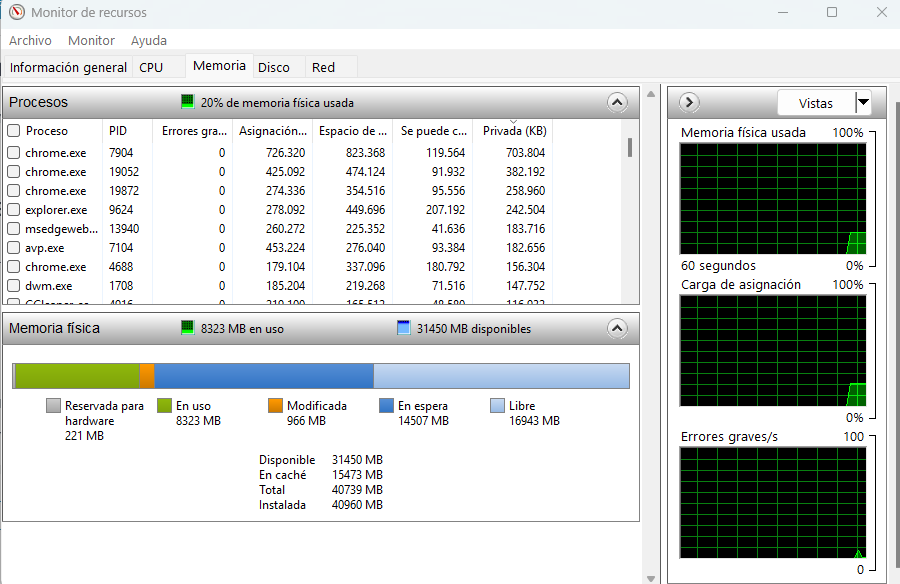Check the box for explorer.exe
Screen dimensions: 900x584
pyautogui.click(x=14, y=210)
